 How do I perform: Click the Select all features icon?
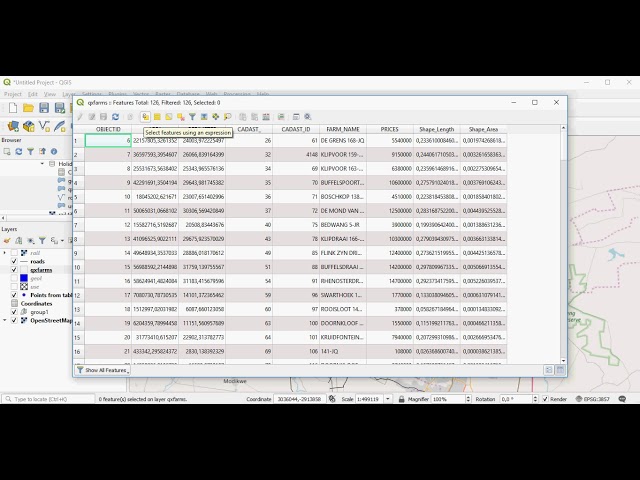click(157, 117)
